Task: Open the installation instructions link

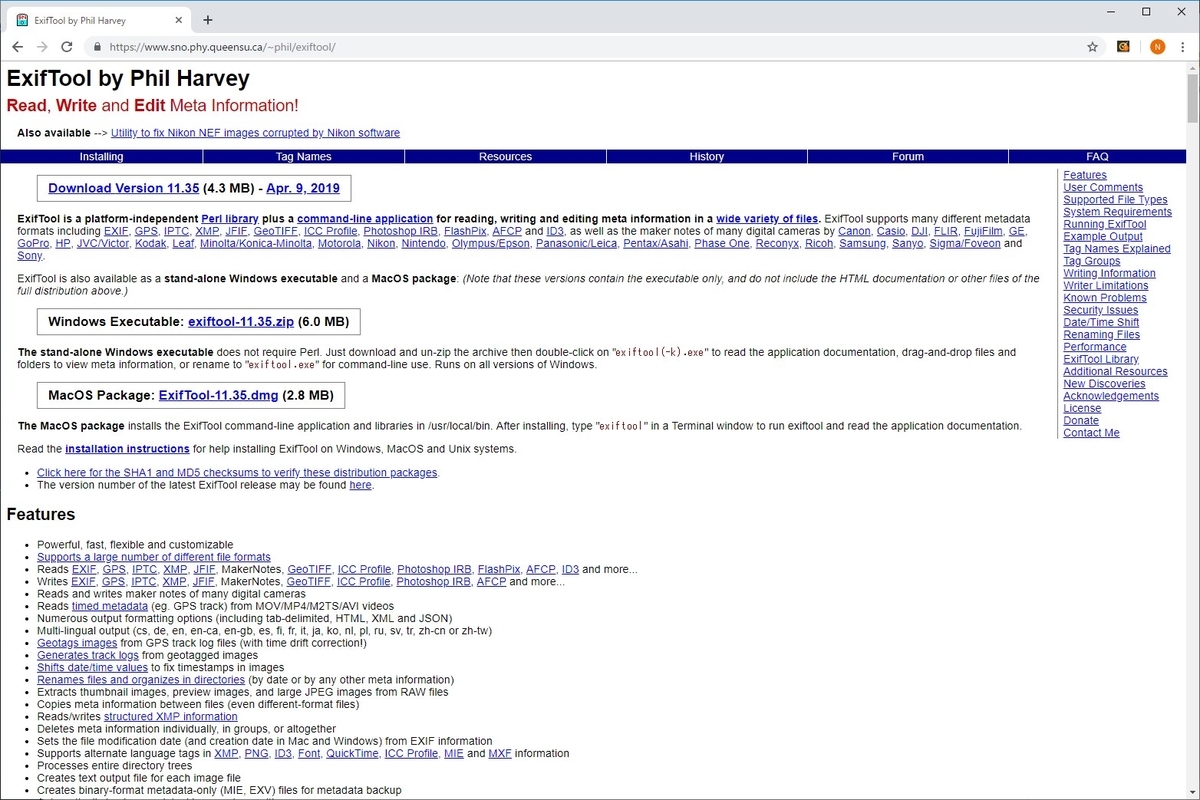Action: click(127, 449)
